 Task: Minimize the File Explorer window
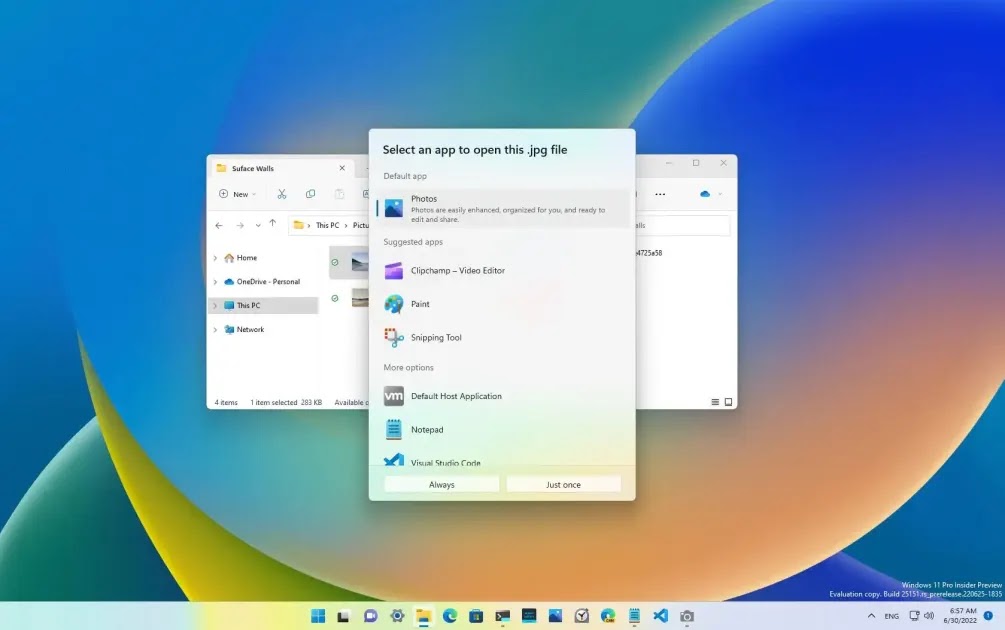669,163
